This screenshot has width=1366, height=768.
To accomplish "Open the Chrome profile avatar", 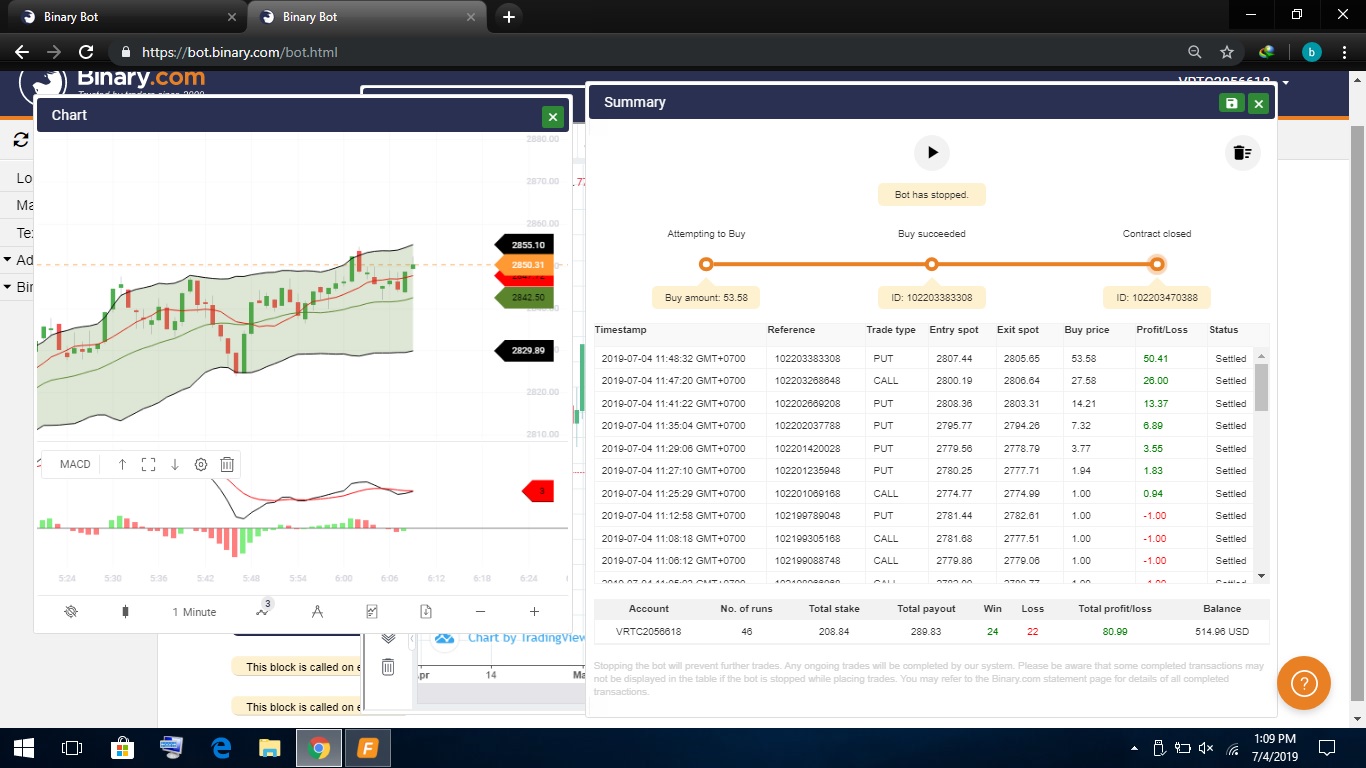I will pyautogui.click(x=1311, y=52).
